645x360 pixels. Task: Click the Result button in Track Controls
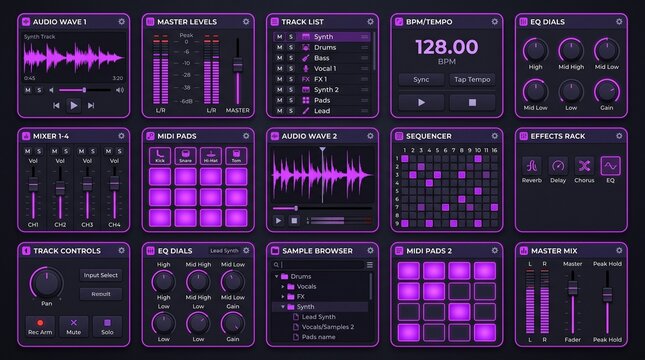(x=101, y=294)
